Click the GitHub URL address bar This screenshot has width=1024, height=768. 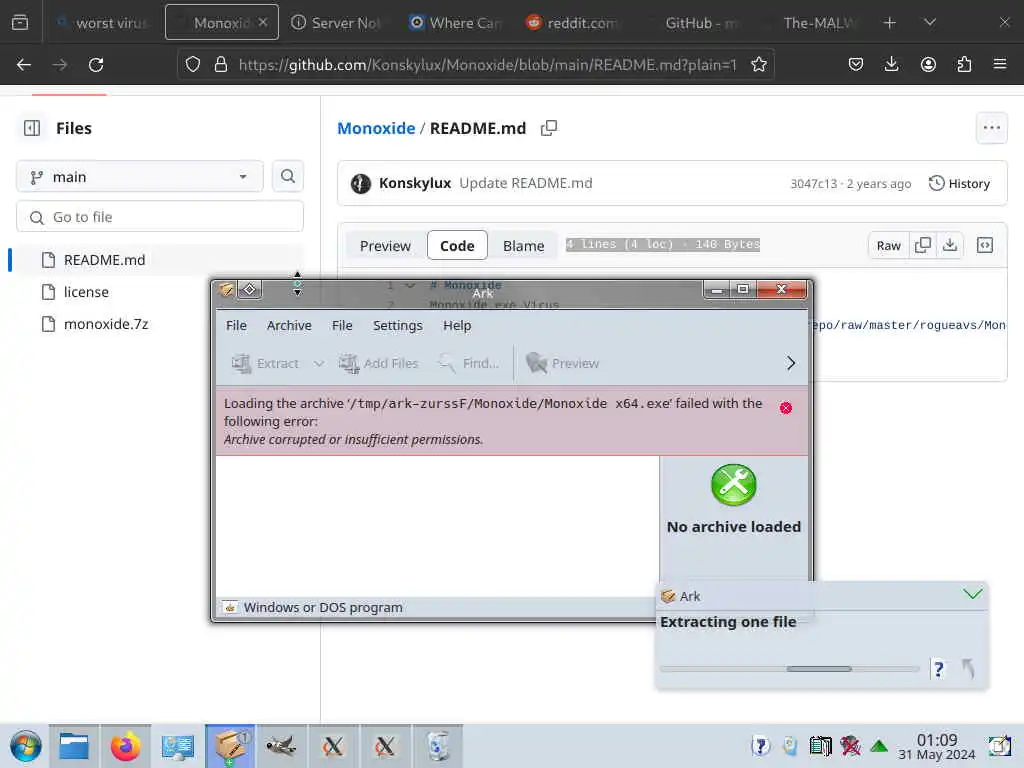point(487,65)
